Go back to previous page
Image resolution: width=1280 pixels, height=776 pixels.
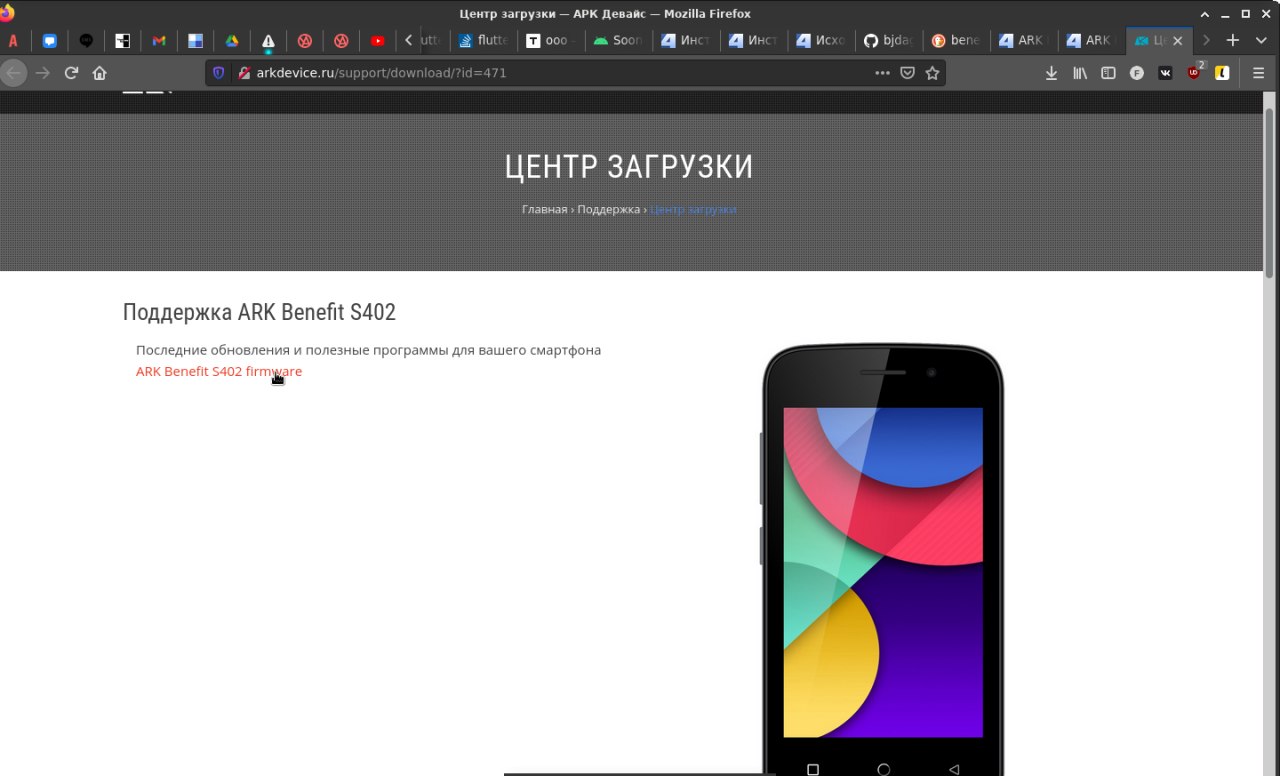click(13, 73)
